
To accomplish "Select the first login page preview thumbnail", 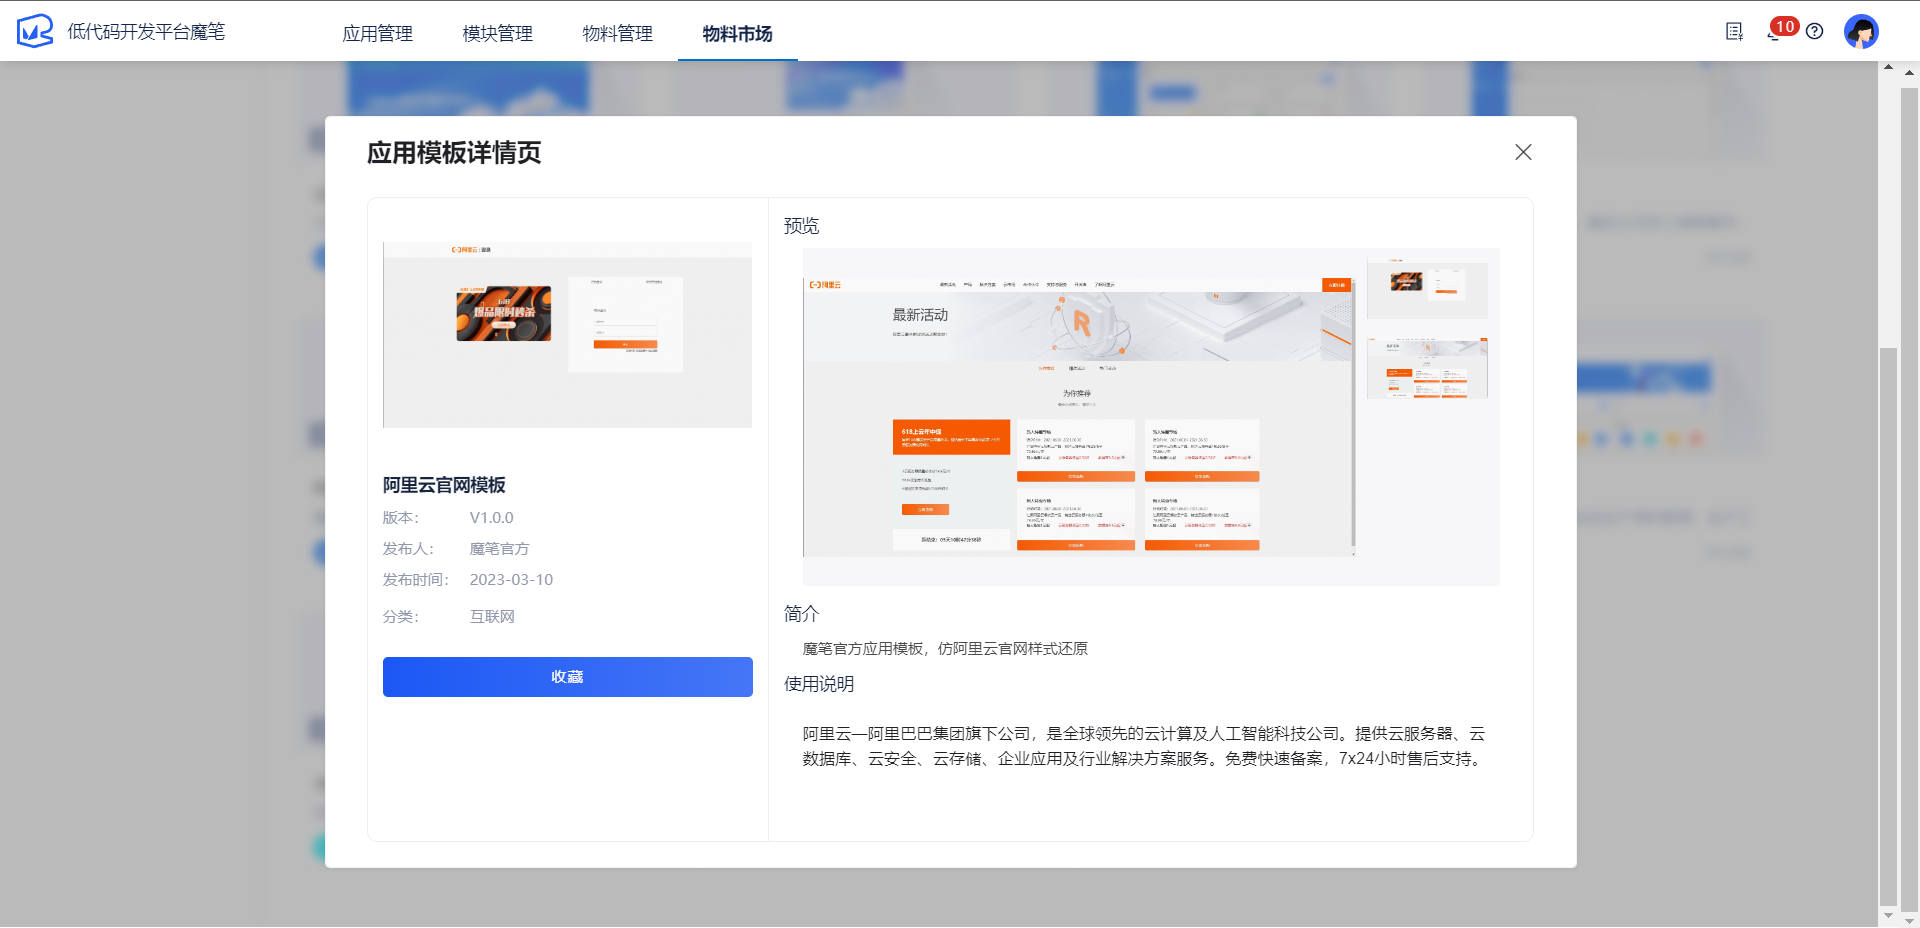I will click(x=1427, y=287).
